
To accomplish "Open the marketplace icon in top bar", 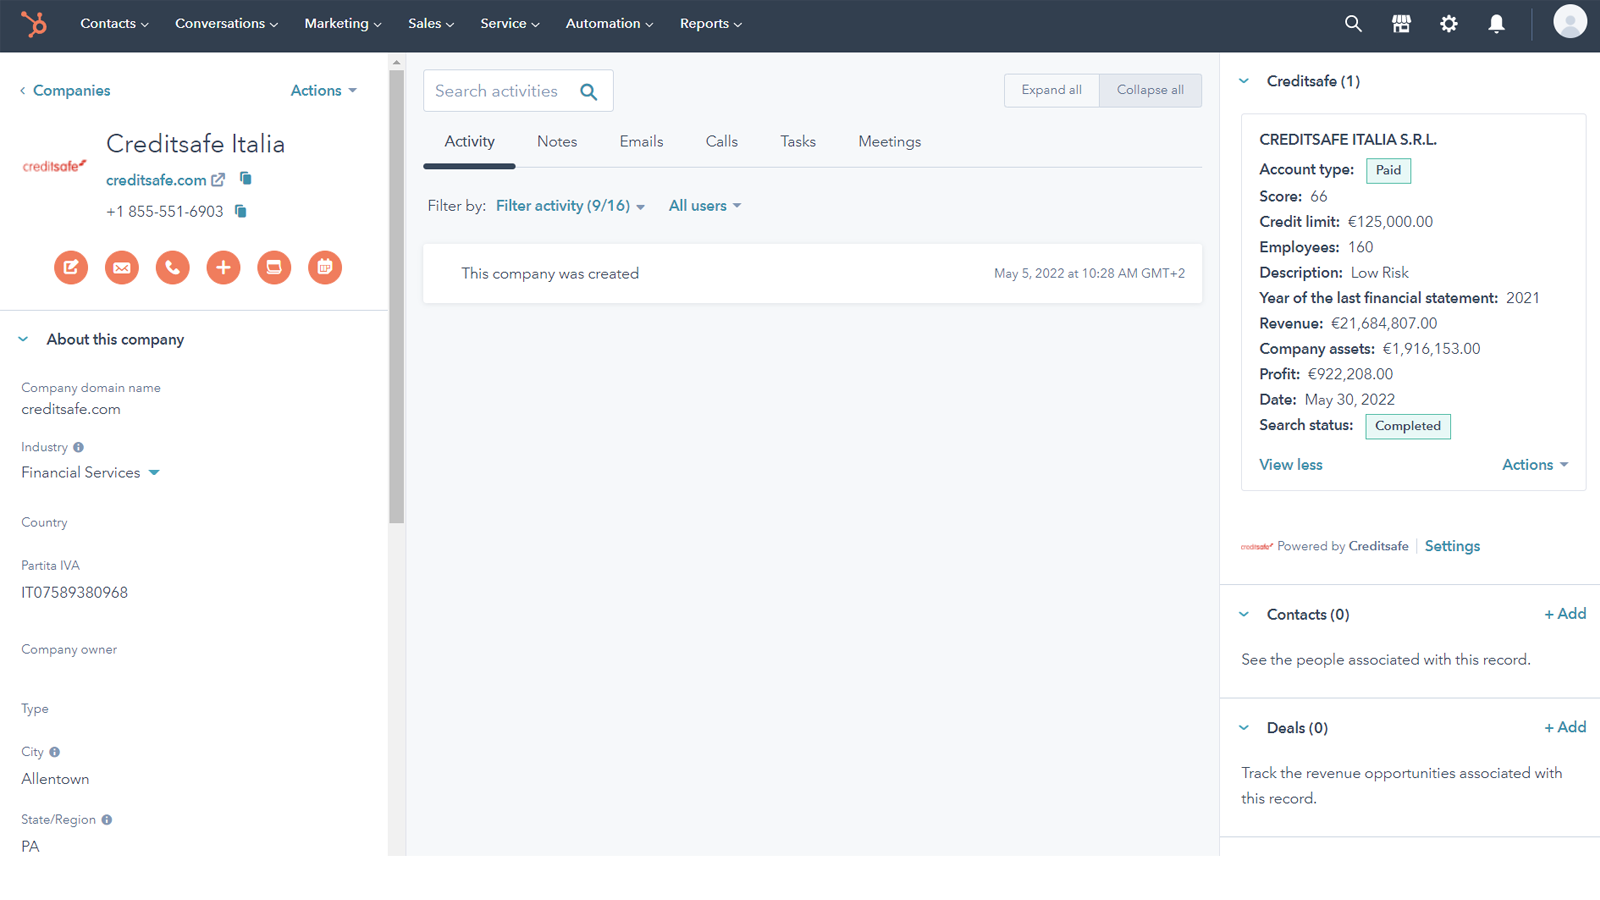I will [1401, 24].
